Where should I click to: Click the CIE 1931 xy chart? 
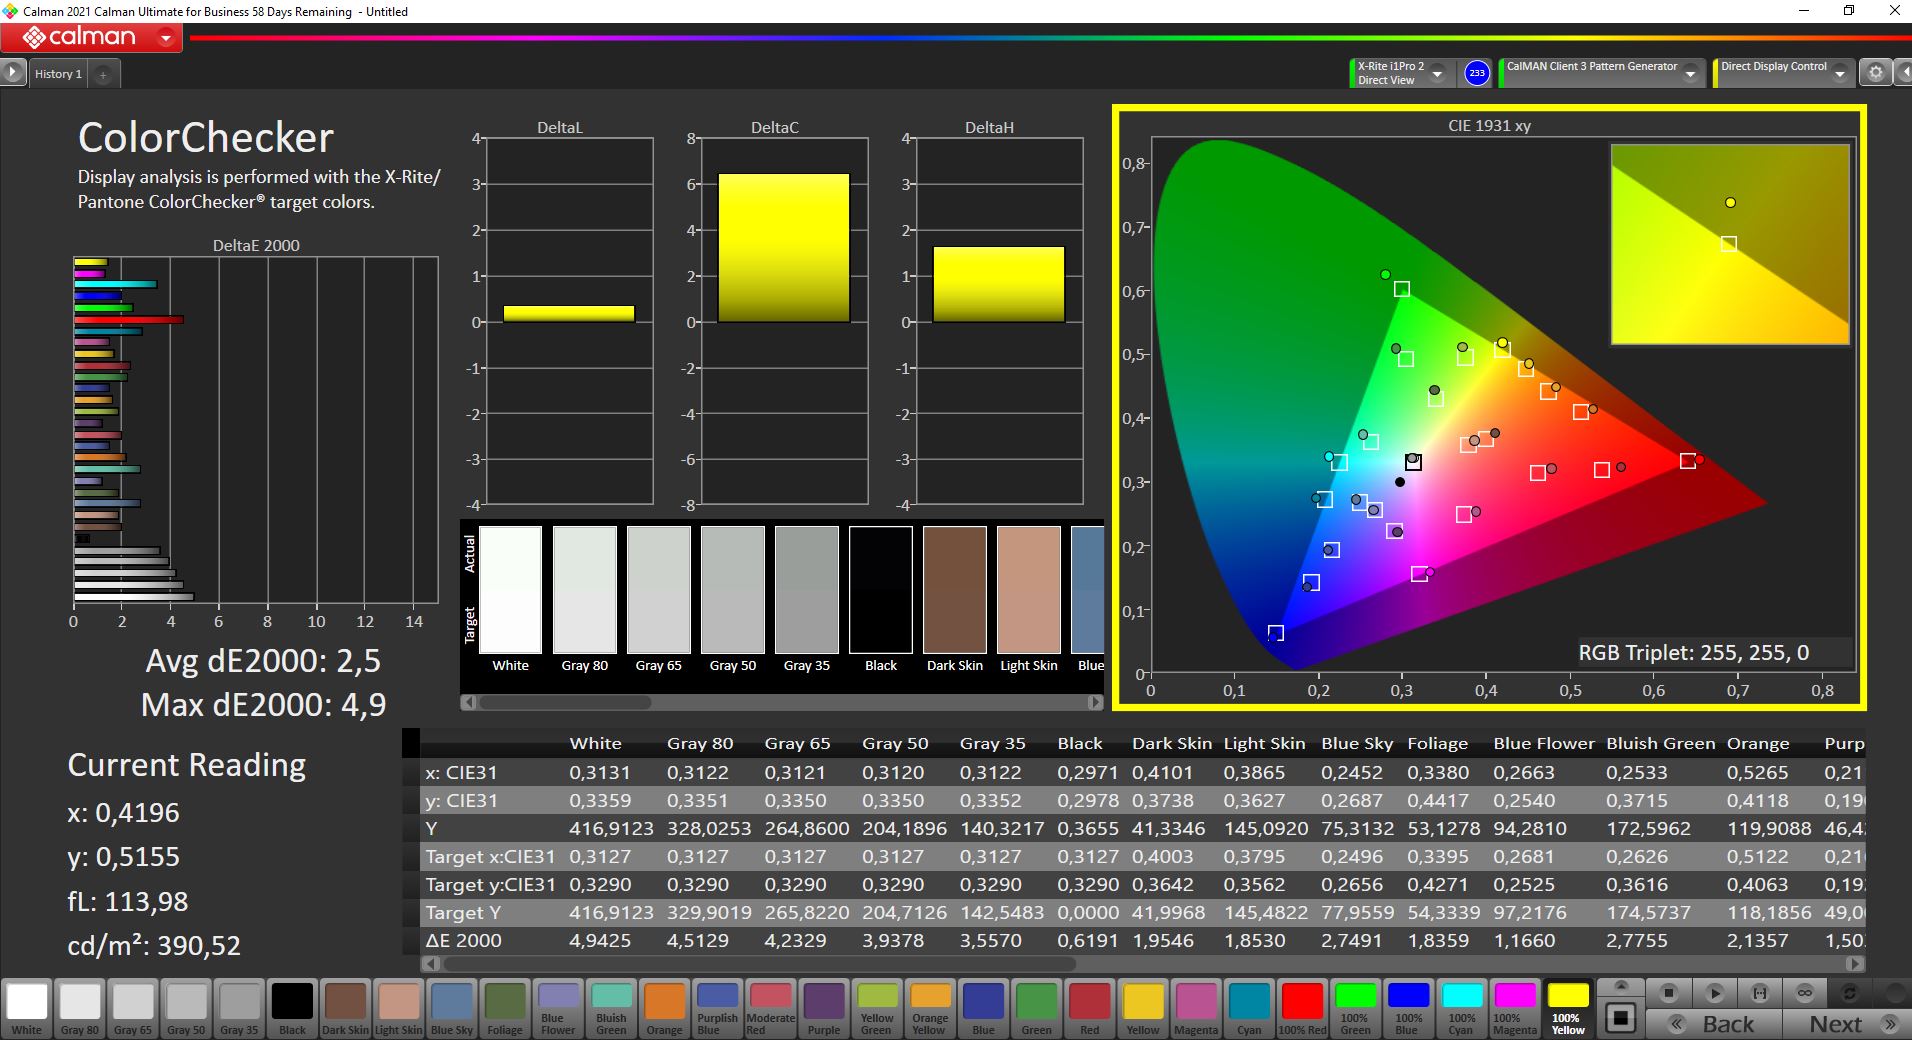(x=1489, y=407)
